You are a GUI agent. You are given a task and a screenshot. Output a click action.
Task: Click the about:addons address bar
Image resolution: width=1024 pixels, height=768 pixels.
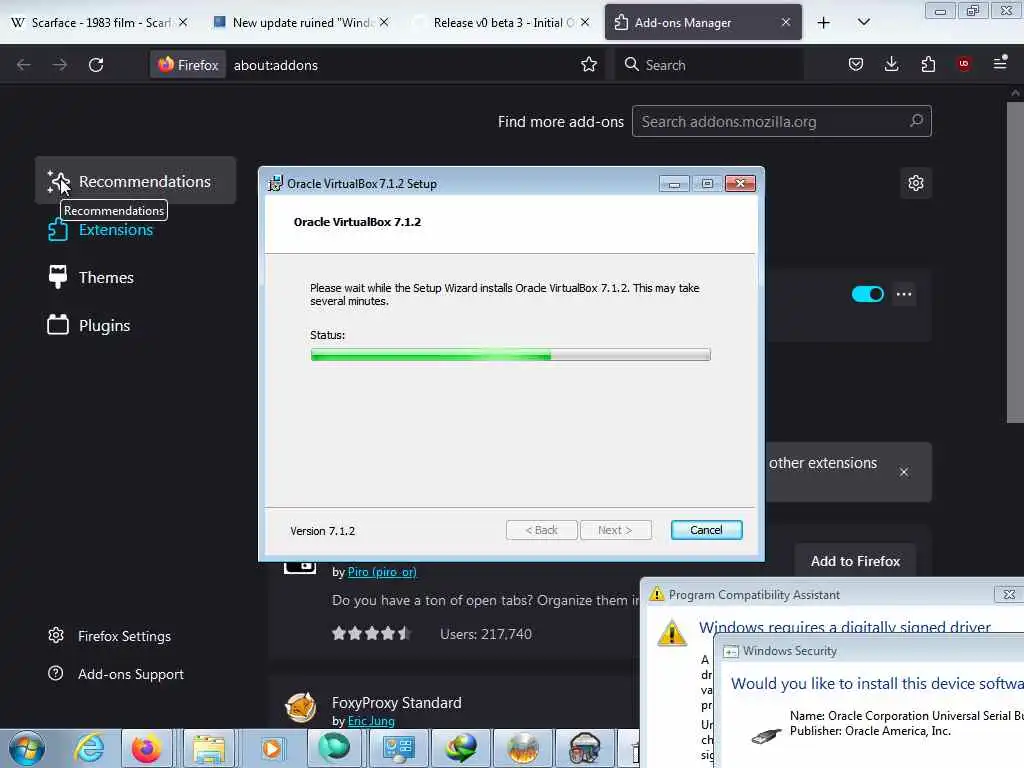click(276, 65)
